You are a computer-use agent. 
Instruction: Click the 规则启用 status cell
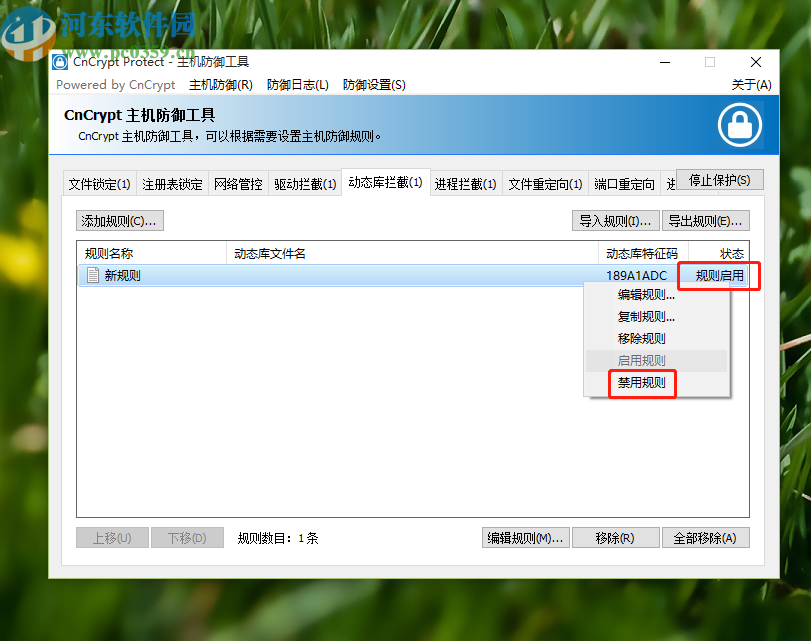point(719,276)
